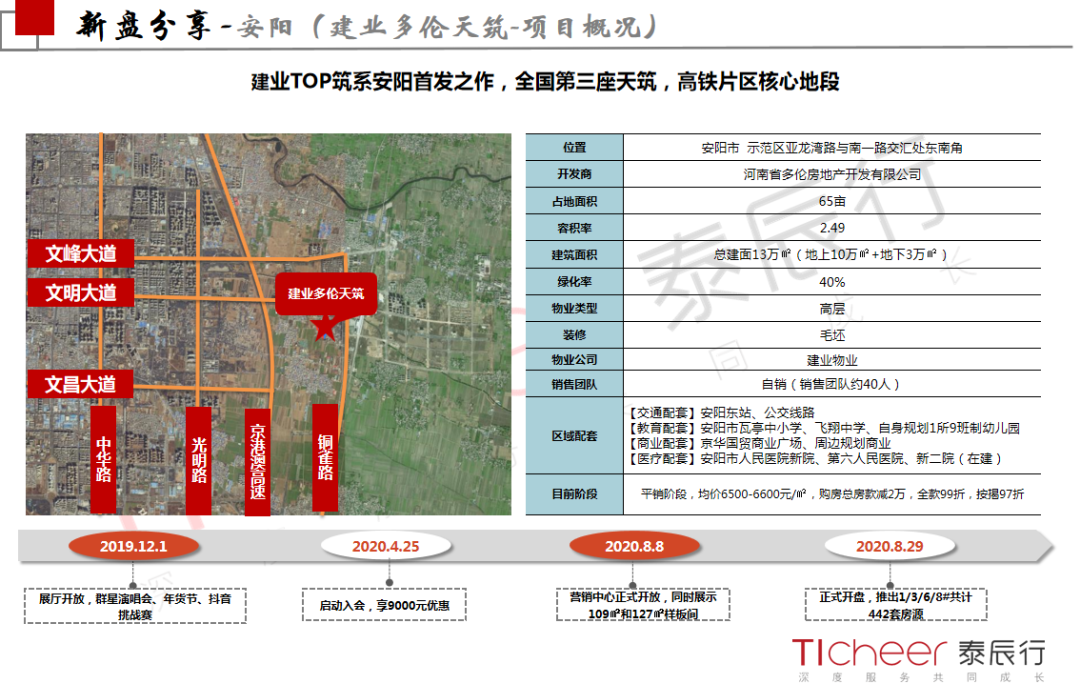
Task: Click the 占地面积 table header cell
Action: click(574, 201)
